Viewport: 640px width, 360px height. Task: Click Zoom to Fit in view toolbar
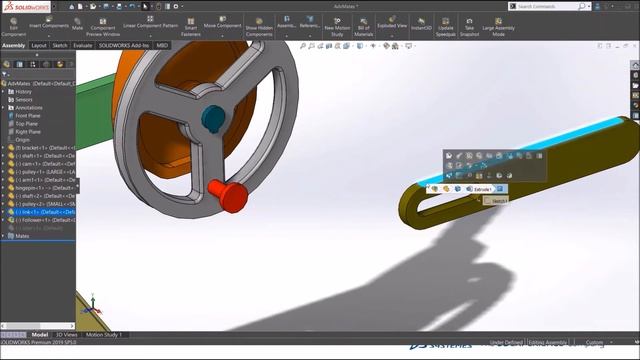tap(303, 46)
